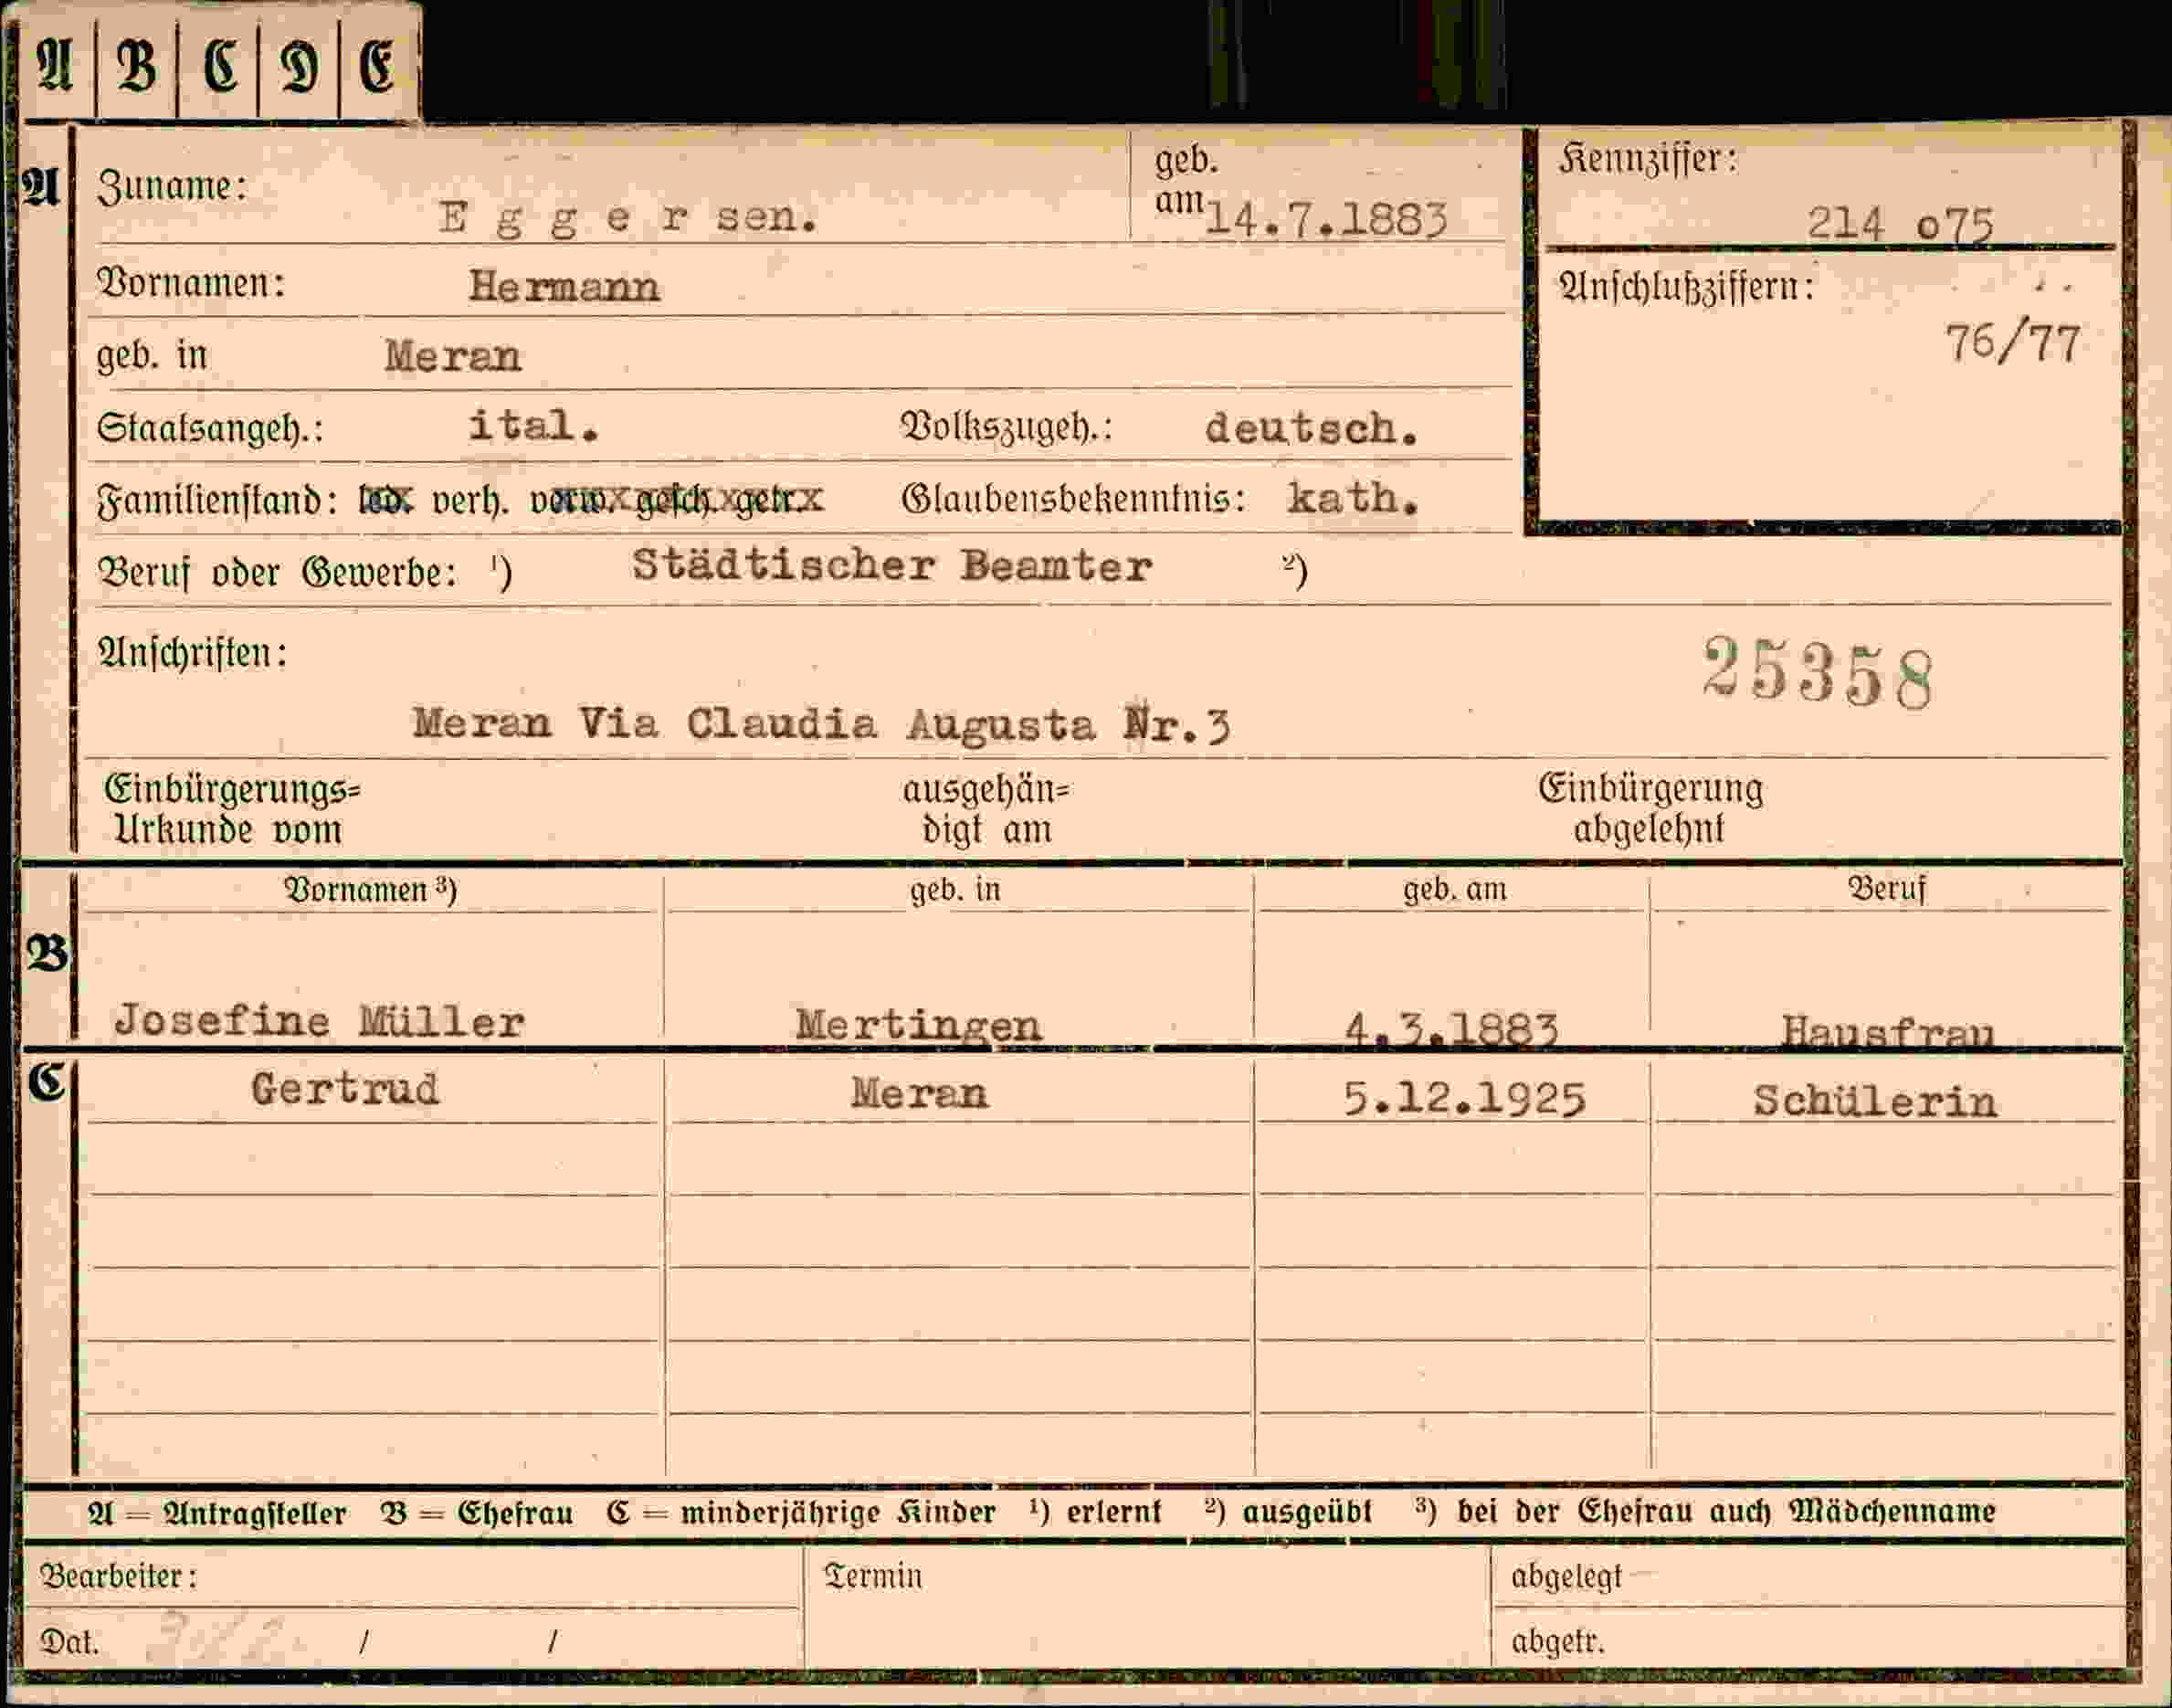Click the "Familienstand:" label
Image resolution: width=2172 pixels, height=1708 pixels.
217,499
